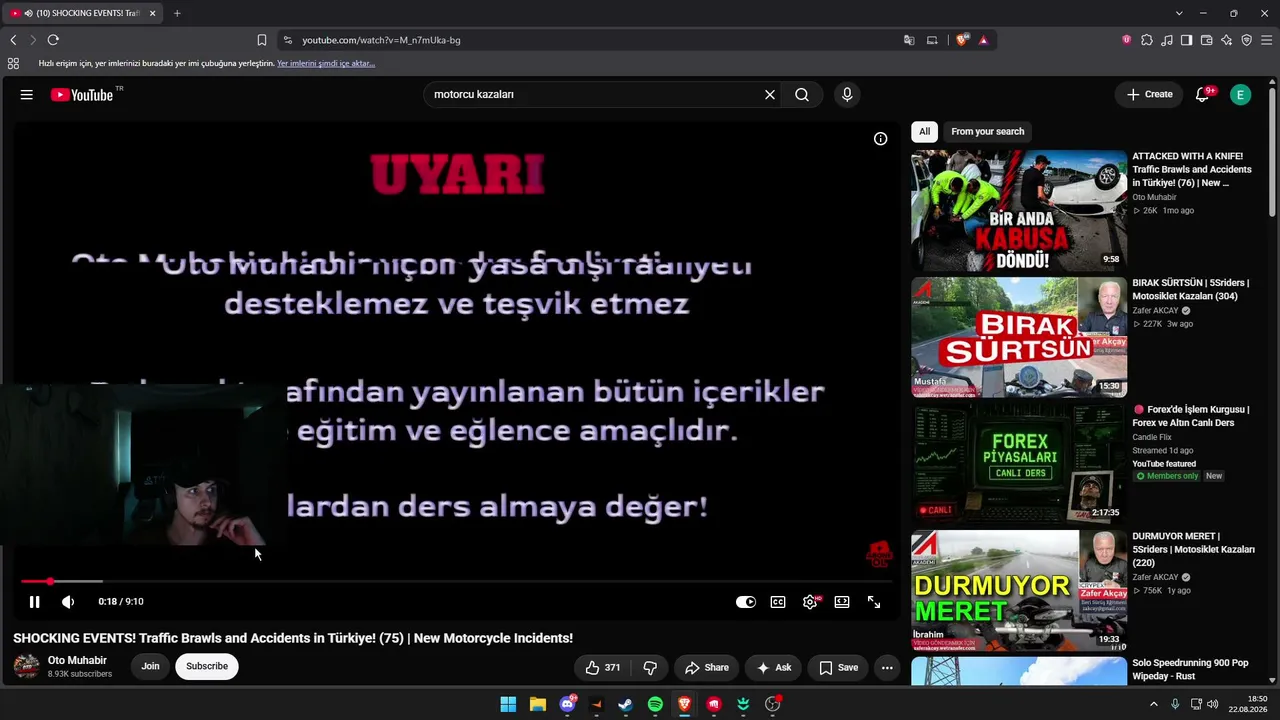The image size is (1280, 720).
Task: Open media playback control note icon
Action: pyautogui.click(x=1167, y=40)
